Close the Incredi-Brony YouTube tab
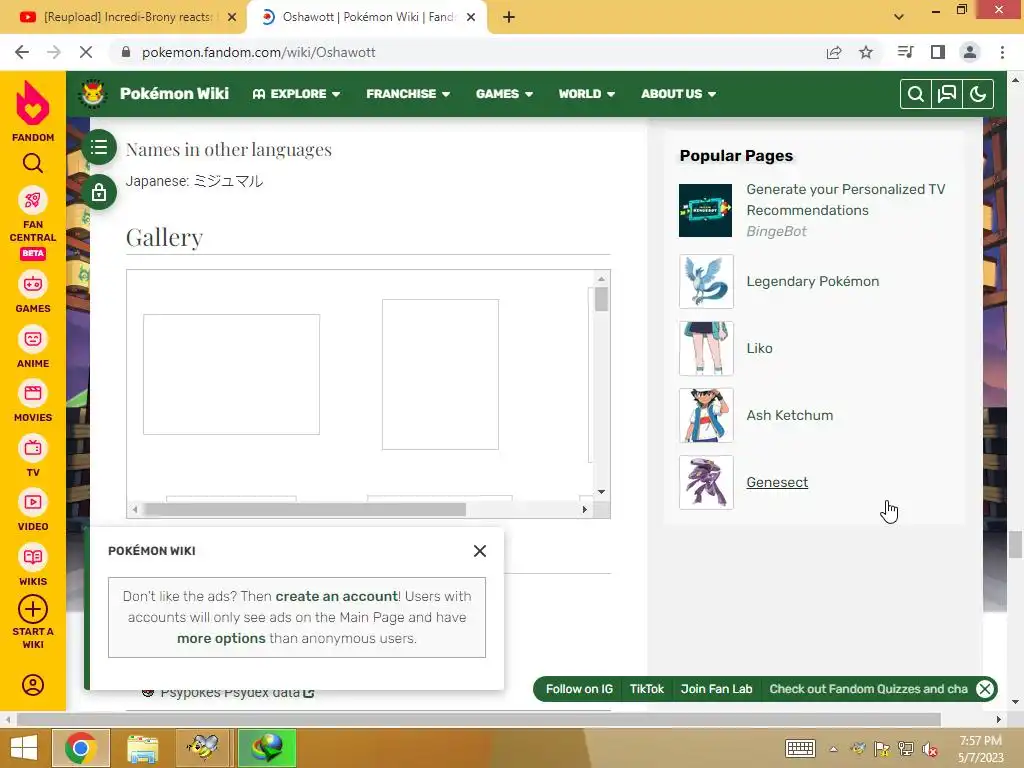The image size is (1024, 768). pos(232,17)
